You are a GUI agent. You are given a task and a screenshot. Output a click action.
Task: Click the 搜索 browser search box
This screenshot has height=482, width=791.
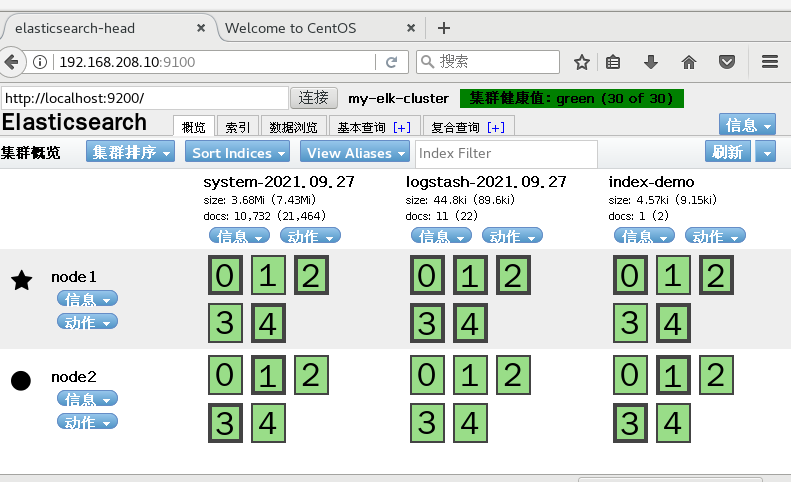488,62
